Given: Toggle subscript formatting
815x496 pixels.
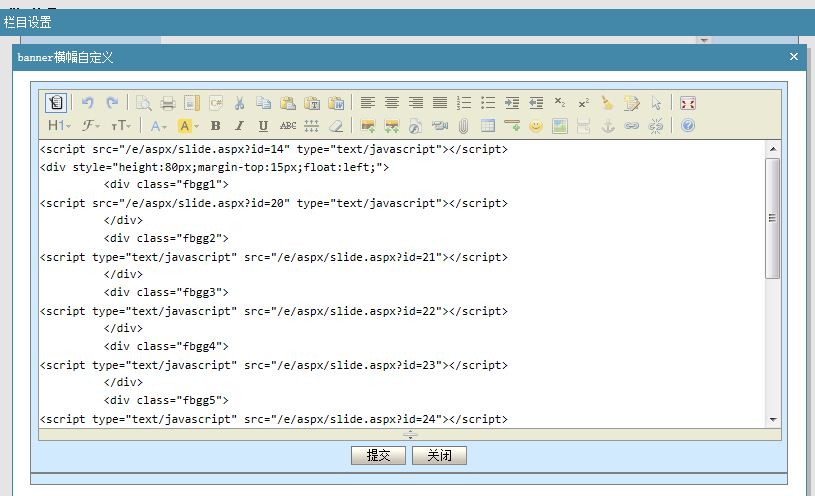Looking at the screenshot, I should [x=560, y=103].
